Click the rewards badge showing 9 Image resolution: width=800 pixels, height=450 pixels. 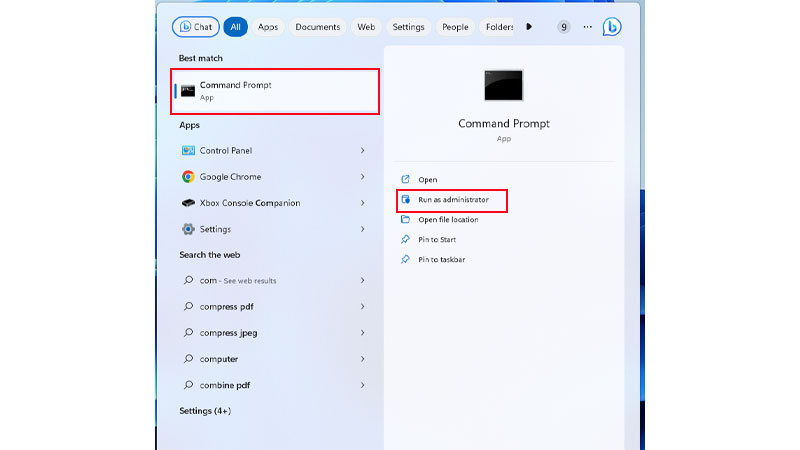coord(563,27)
